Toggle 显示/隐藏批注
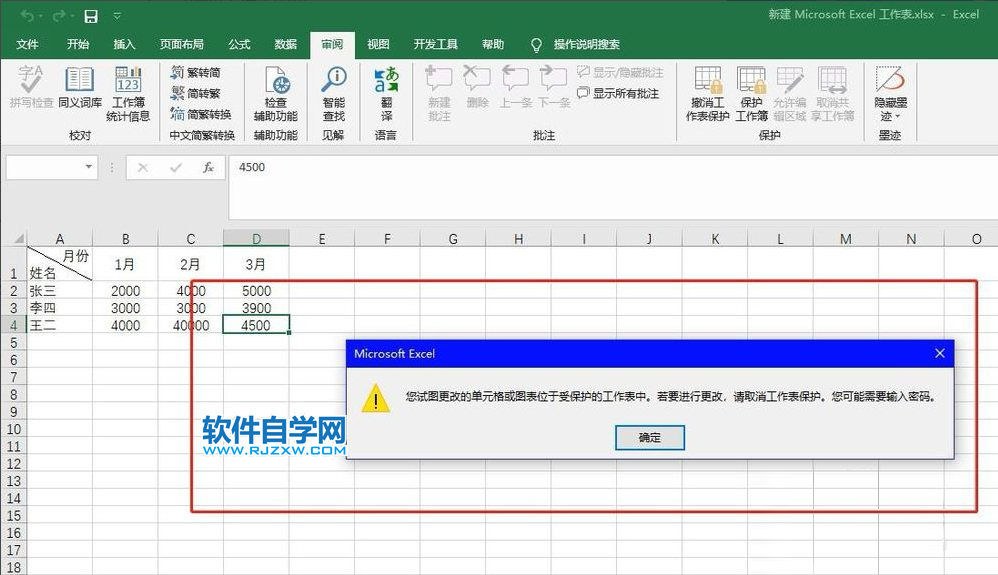 click(x=621, y=73)
